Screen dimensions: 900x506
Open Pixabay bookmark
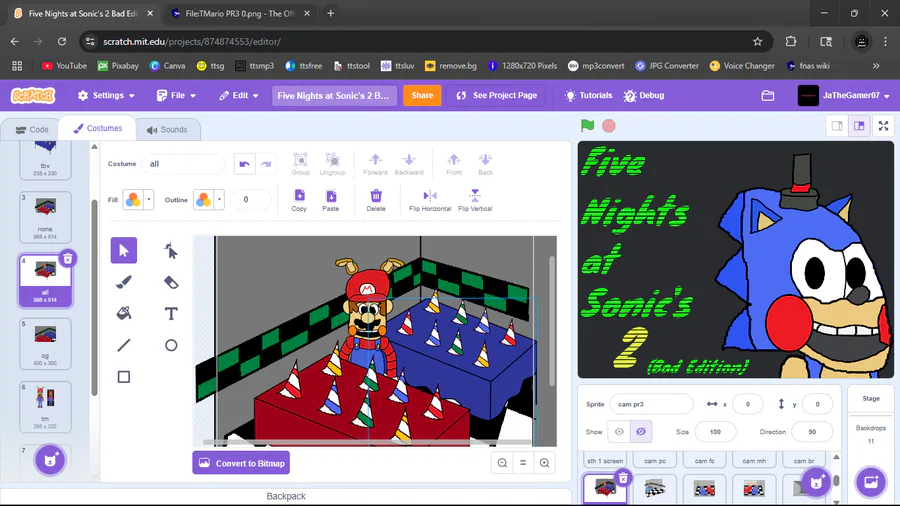point(118,66)
